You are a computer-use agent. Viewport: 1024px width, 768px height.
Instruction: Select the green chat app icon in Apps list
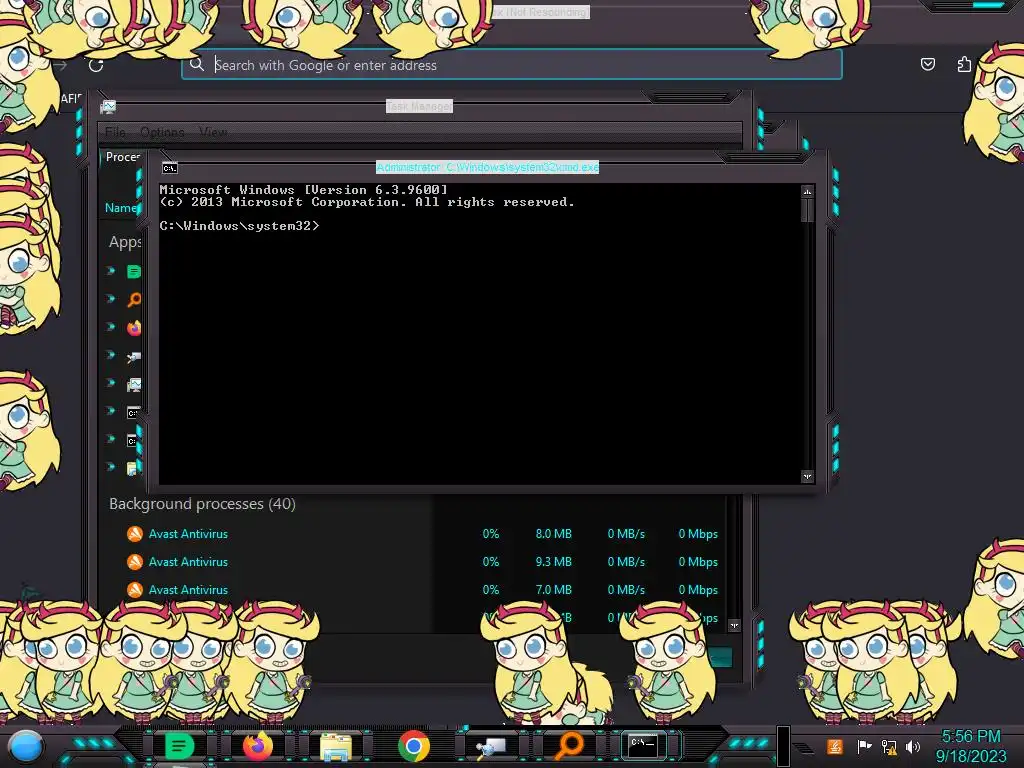click(x=134, y=271)
